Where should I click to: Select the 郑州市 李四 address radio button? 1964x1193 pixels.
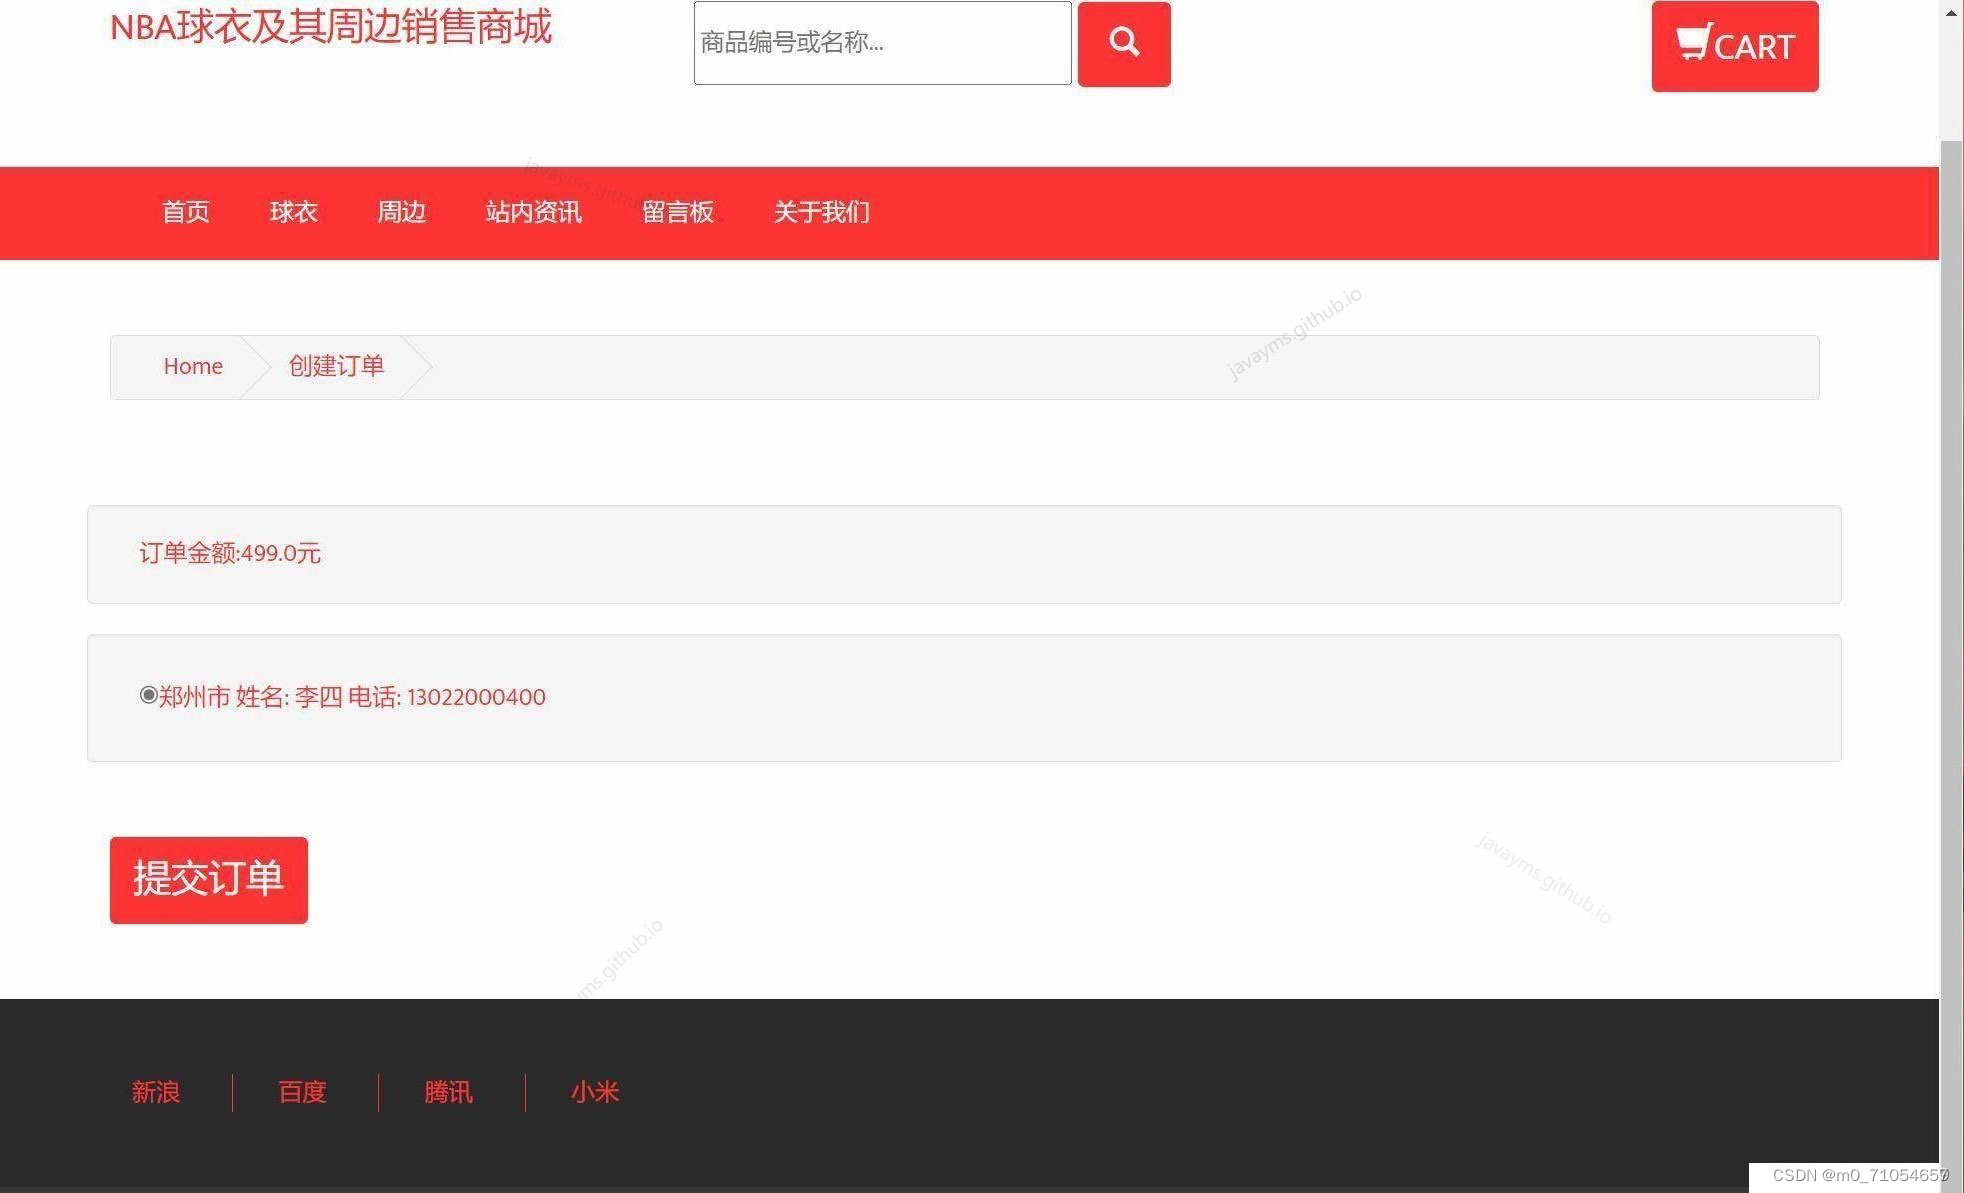click(x=148, y=695)
